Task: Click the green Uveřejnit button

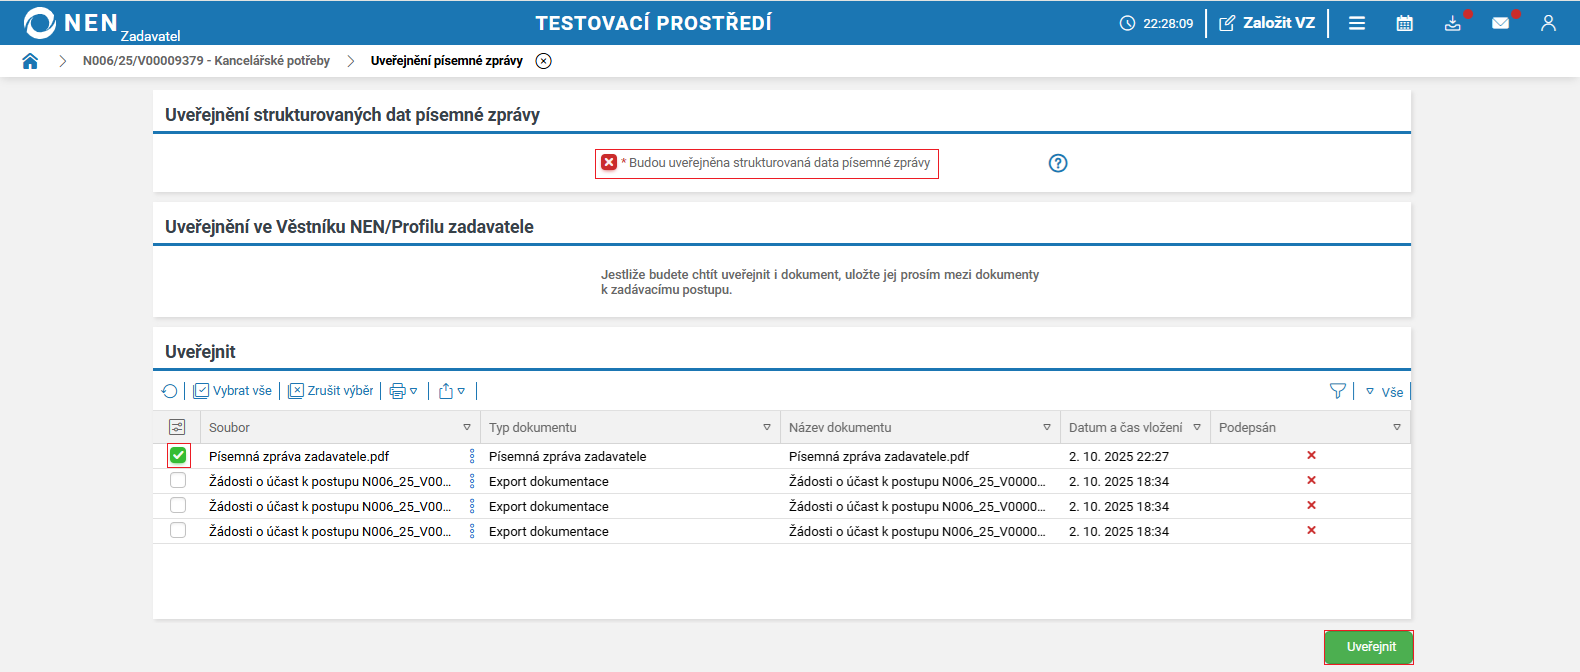Action: tap(1369, 647)
